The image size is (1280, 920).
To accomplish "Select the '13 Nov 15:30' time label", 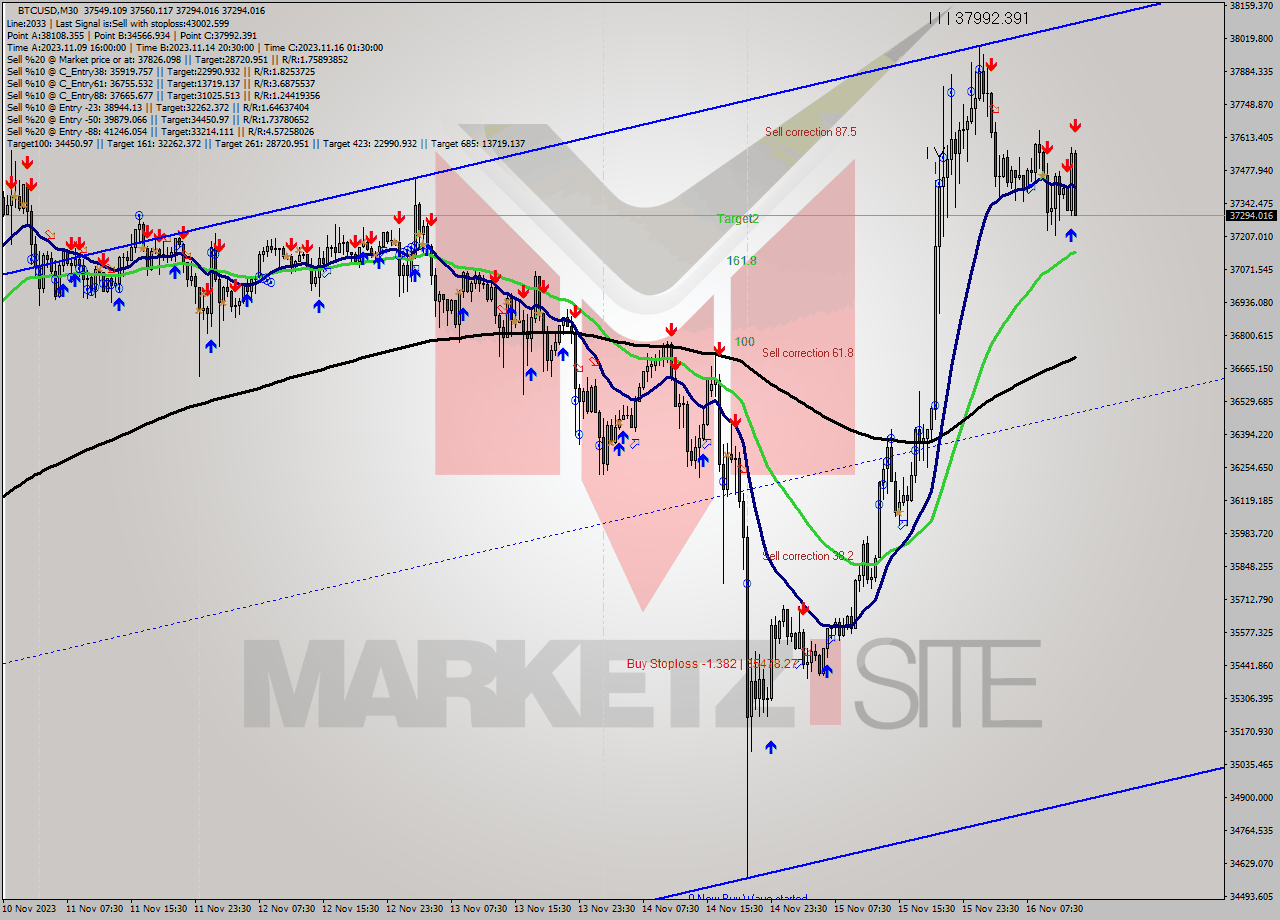I will [543, 909].
